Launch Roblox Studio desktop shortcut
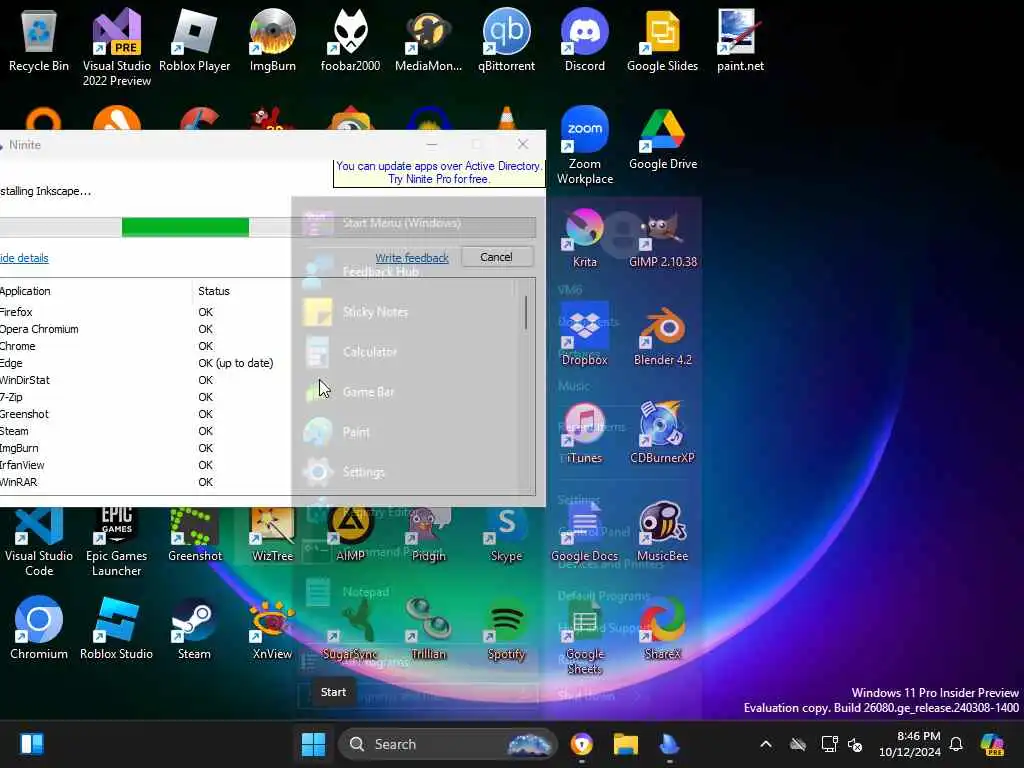The image size is (1024, 768). tap(116, 628)
